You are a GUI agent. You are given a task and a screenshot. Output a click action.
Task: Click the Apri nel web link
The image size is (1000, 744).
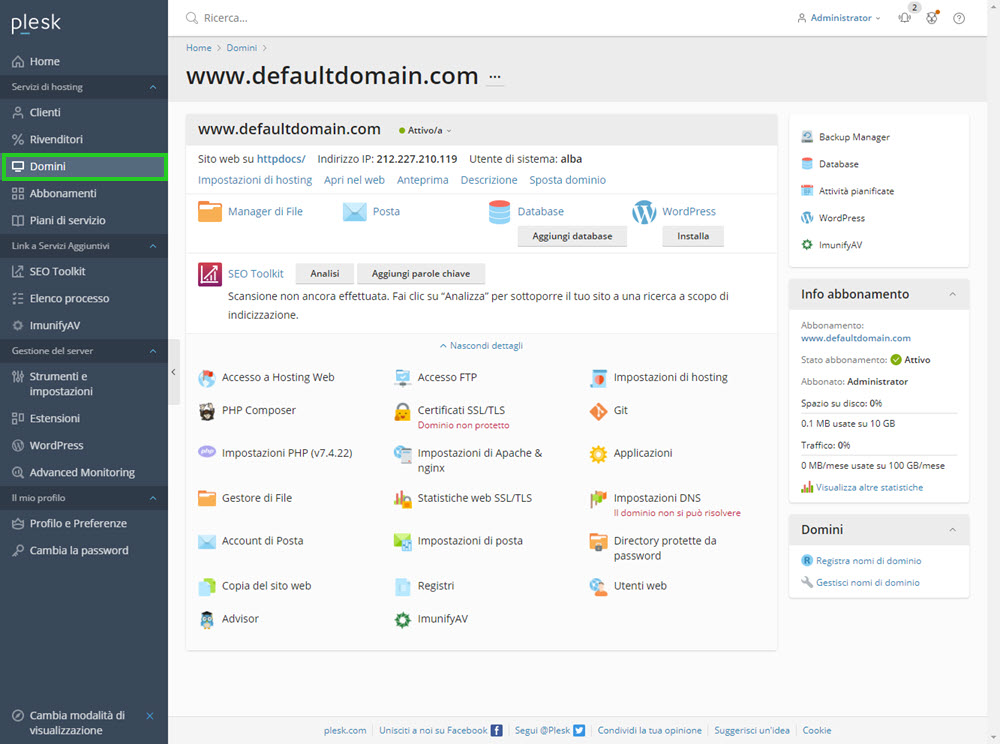tap(354, 180)
